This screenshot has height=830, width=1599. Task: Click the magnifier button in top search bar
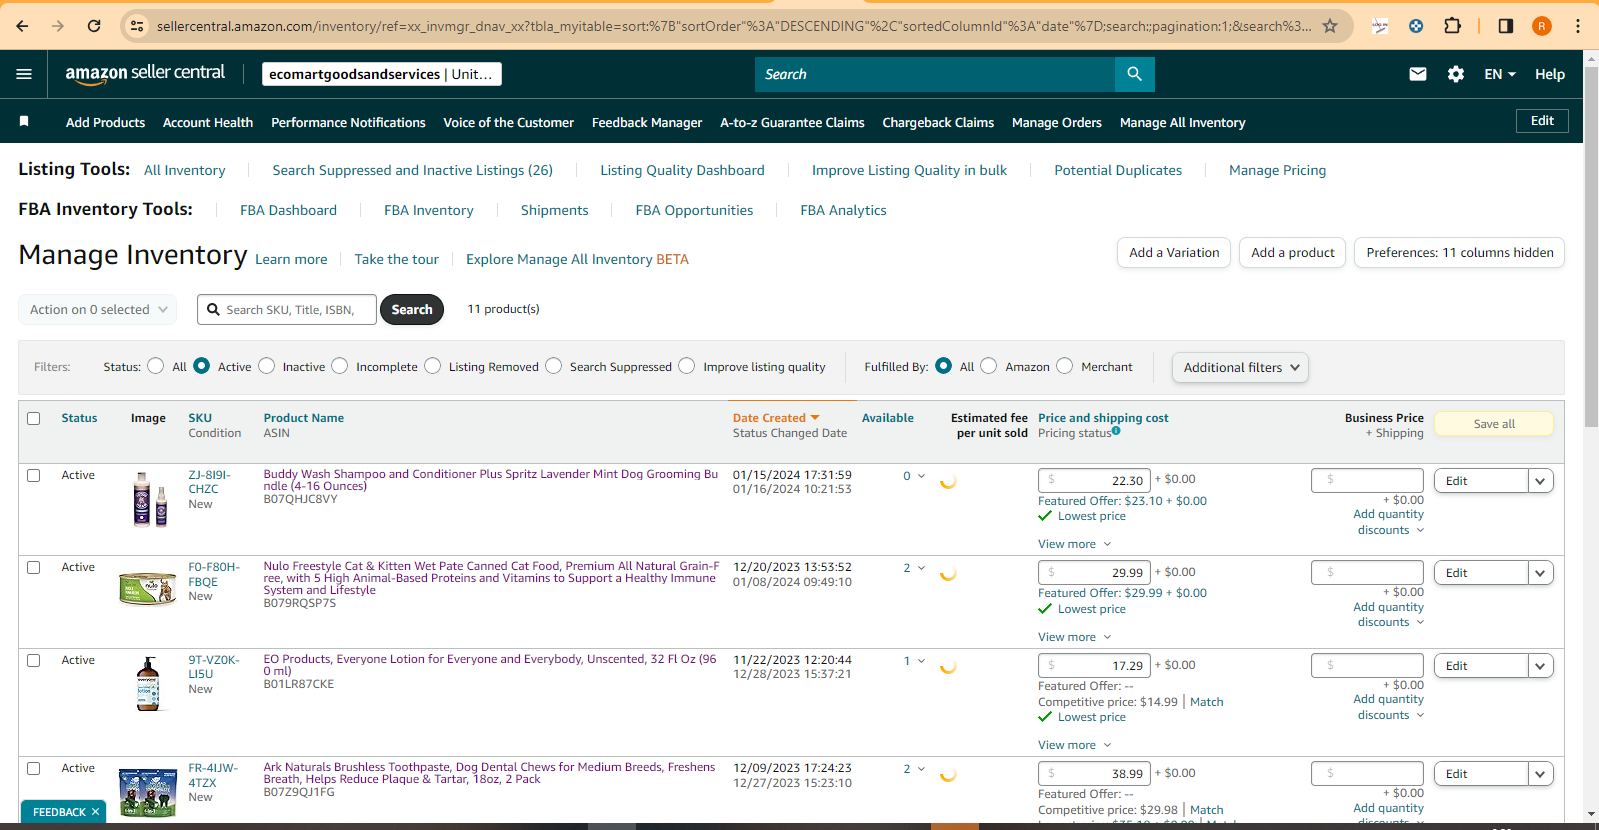tap(1135, 74)
